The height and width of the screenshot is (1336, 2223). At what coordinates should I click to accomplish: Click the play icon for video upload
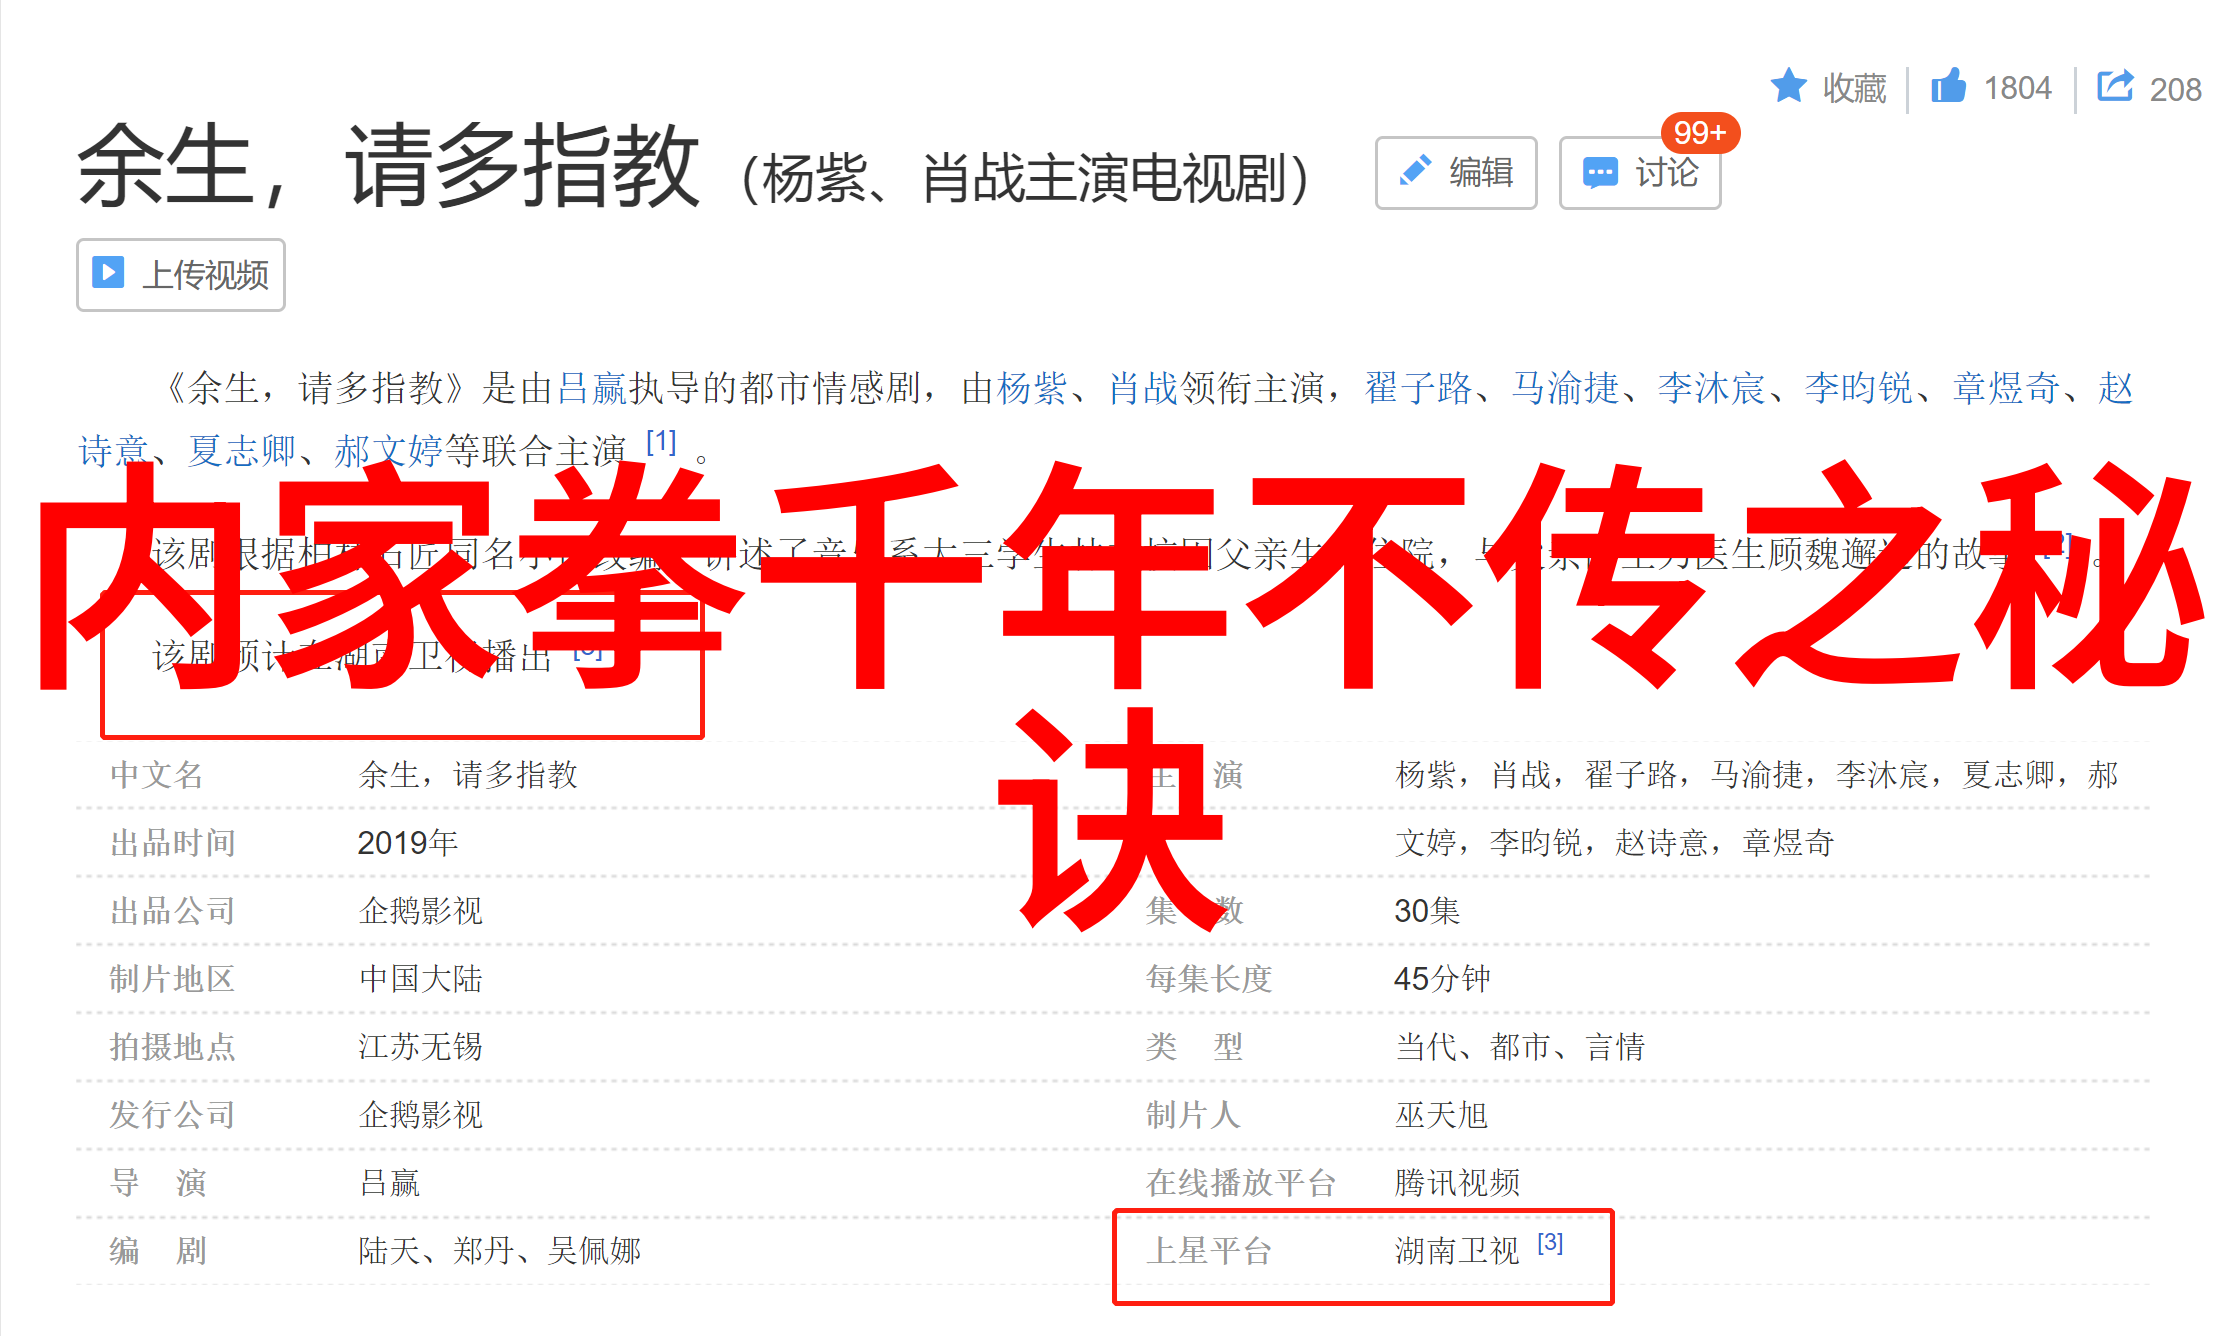pos(108,272)
